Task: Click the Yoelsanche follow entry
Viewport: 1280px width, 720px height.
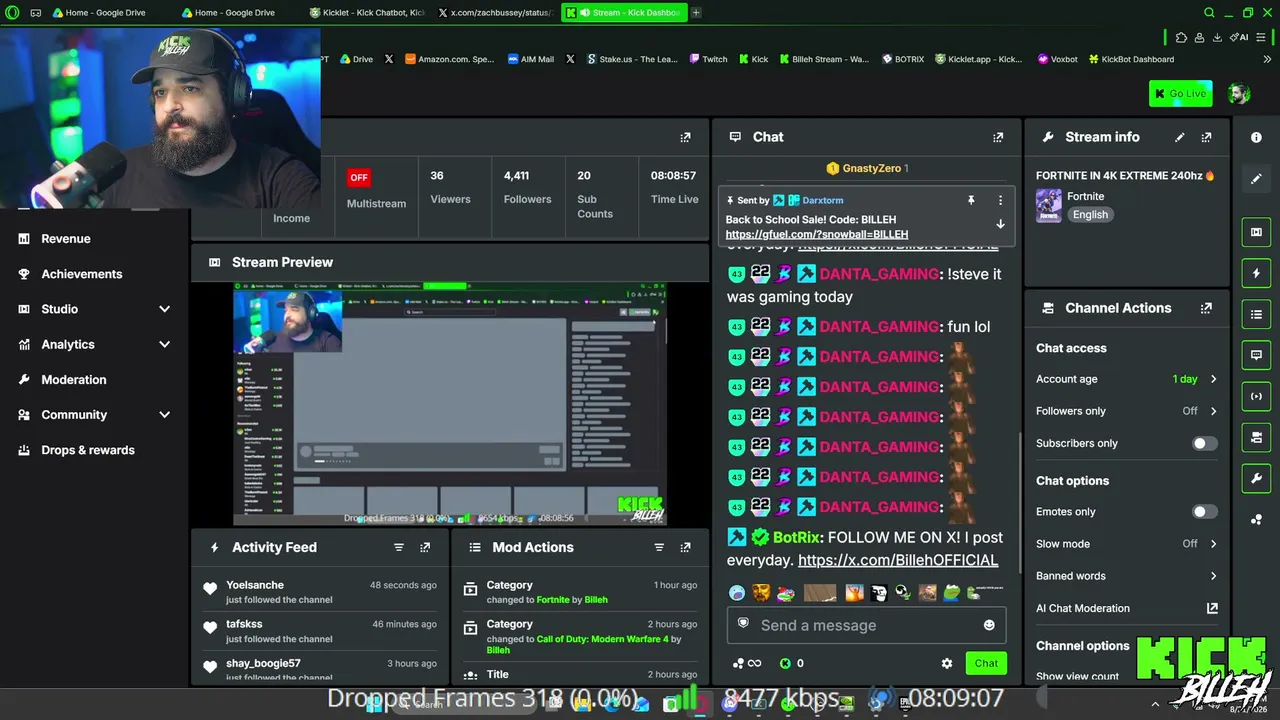Action: pos(320,592)
